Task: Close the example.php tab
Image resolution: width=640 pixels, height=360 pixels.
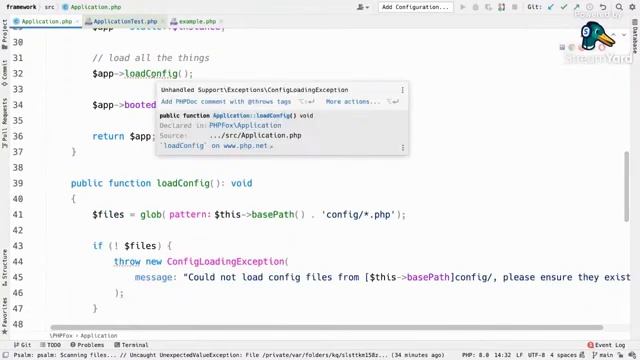Action: click(x=221, y=21)
